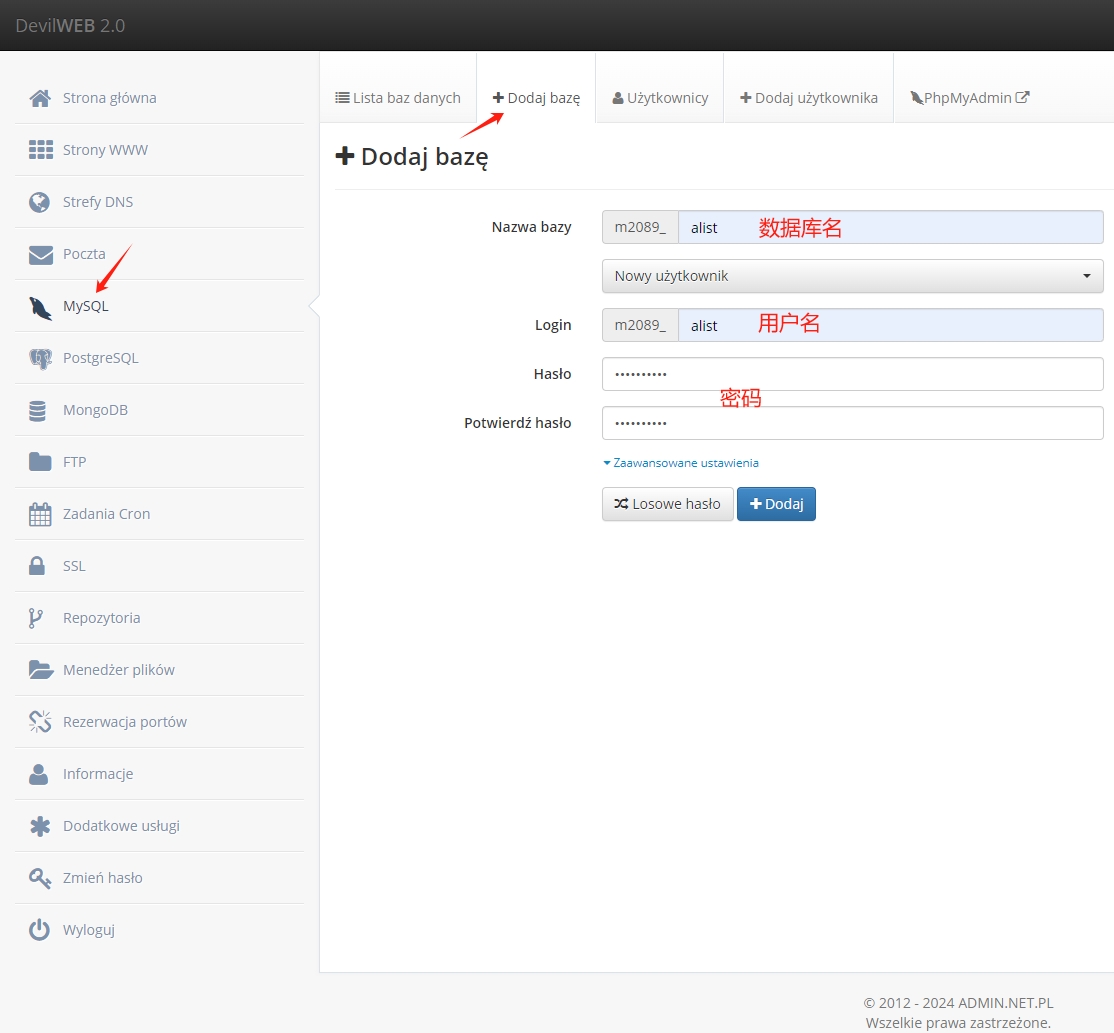Click the SSL padlock icon
This screenshot has height=1033, width=1114.
click(38, 566)
